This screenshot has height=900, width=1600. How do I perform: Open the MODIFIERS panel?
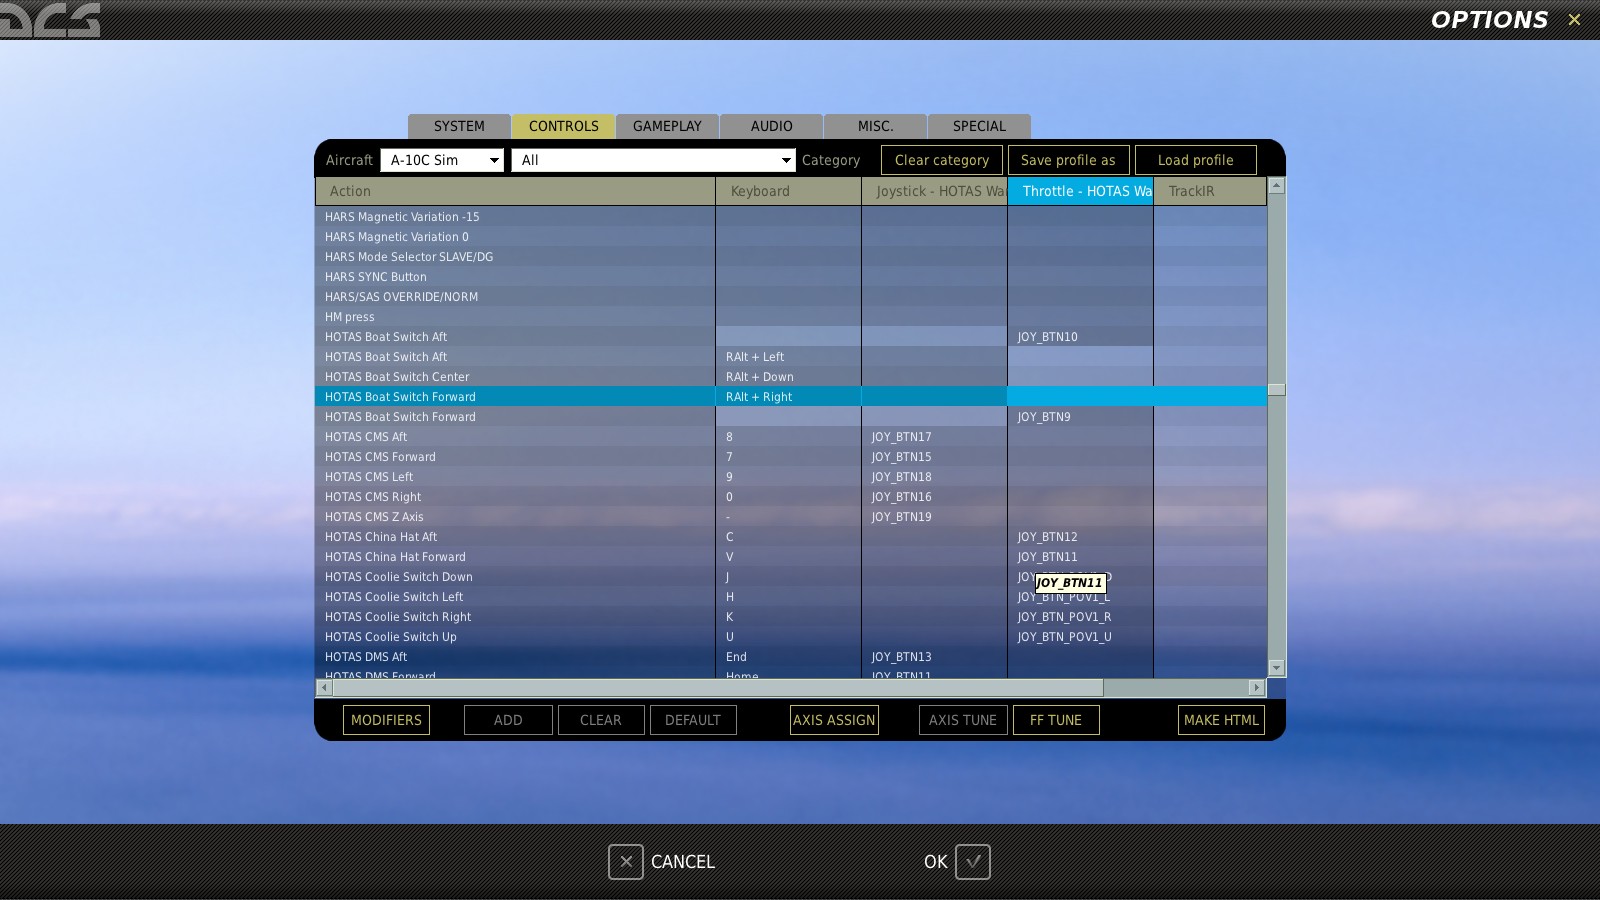pos(386,720)
